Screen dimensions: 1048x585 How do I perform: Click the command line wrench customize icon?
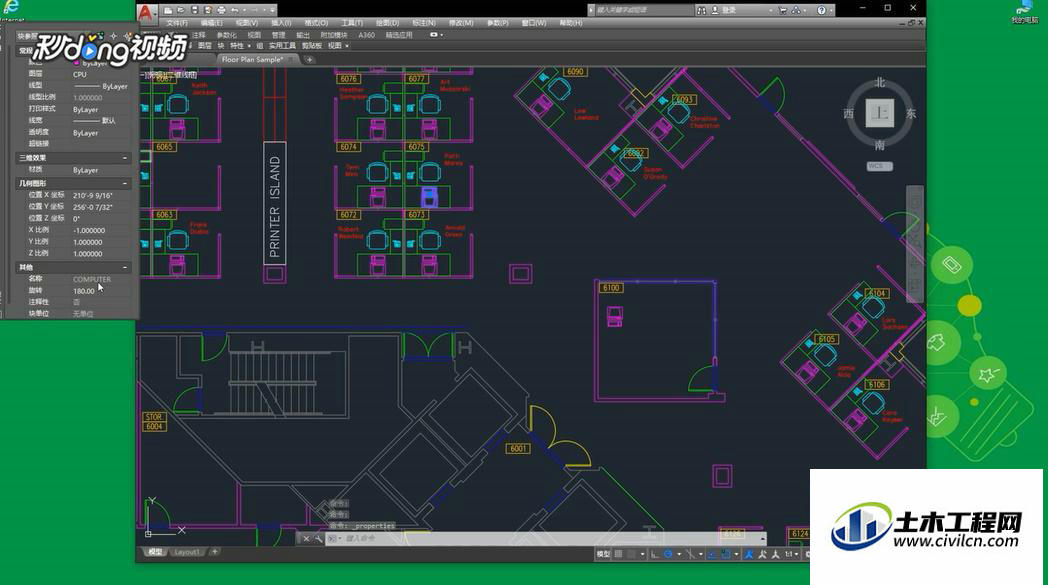318,538
